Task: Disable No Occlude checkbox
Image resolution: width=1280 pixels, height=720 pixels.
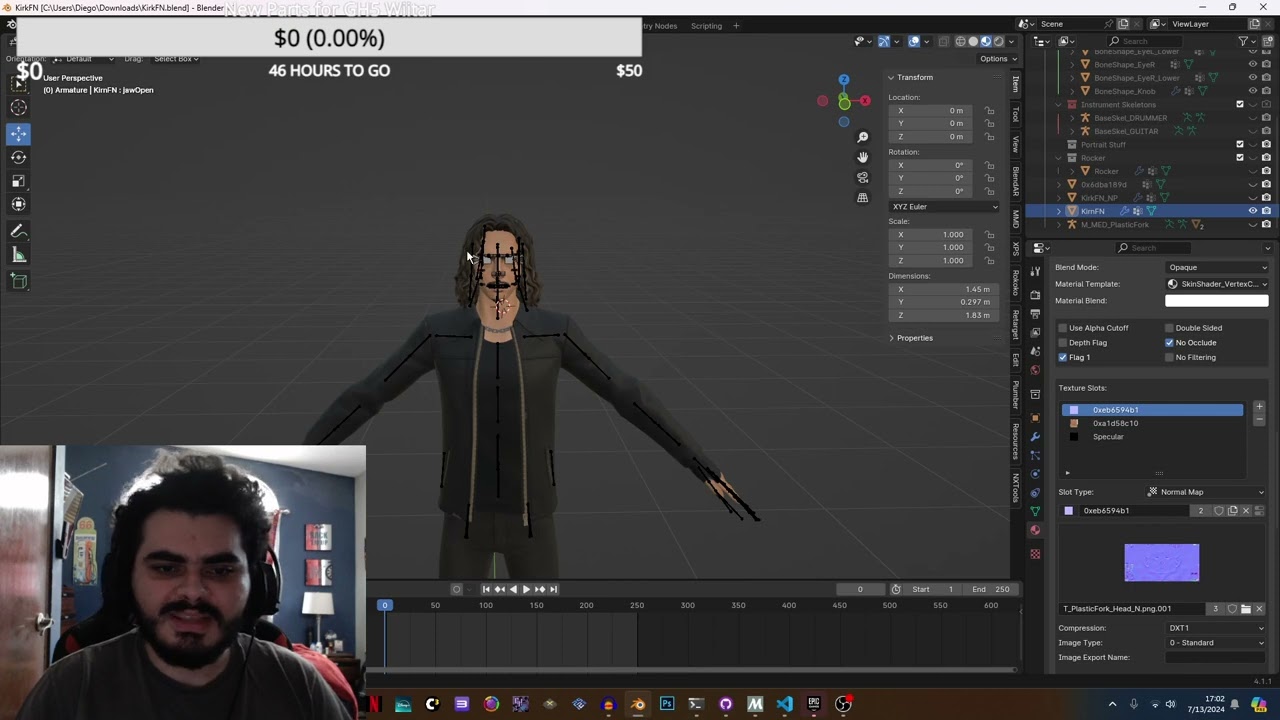Action: [1169, 343]
